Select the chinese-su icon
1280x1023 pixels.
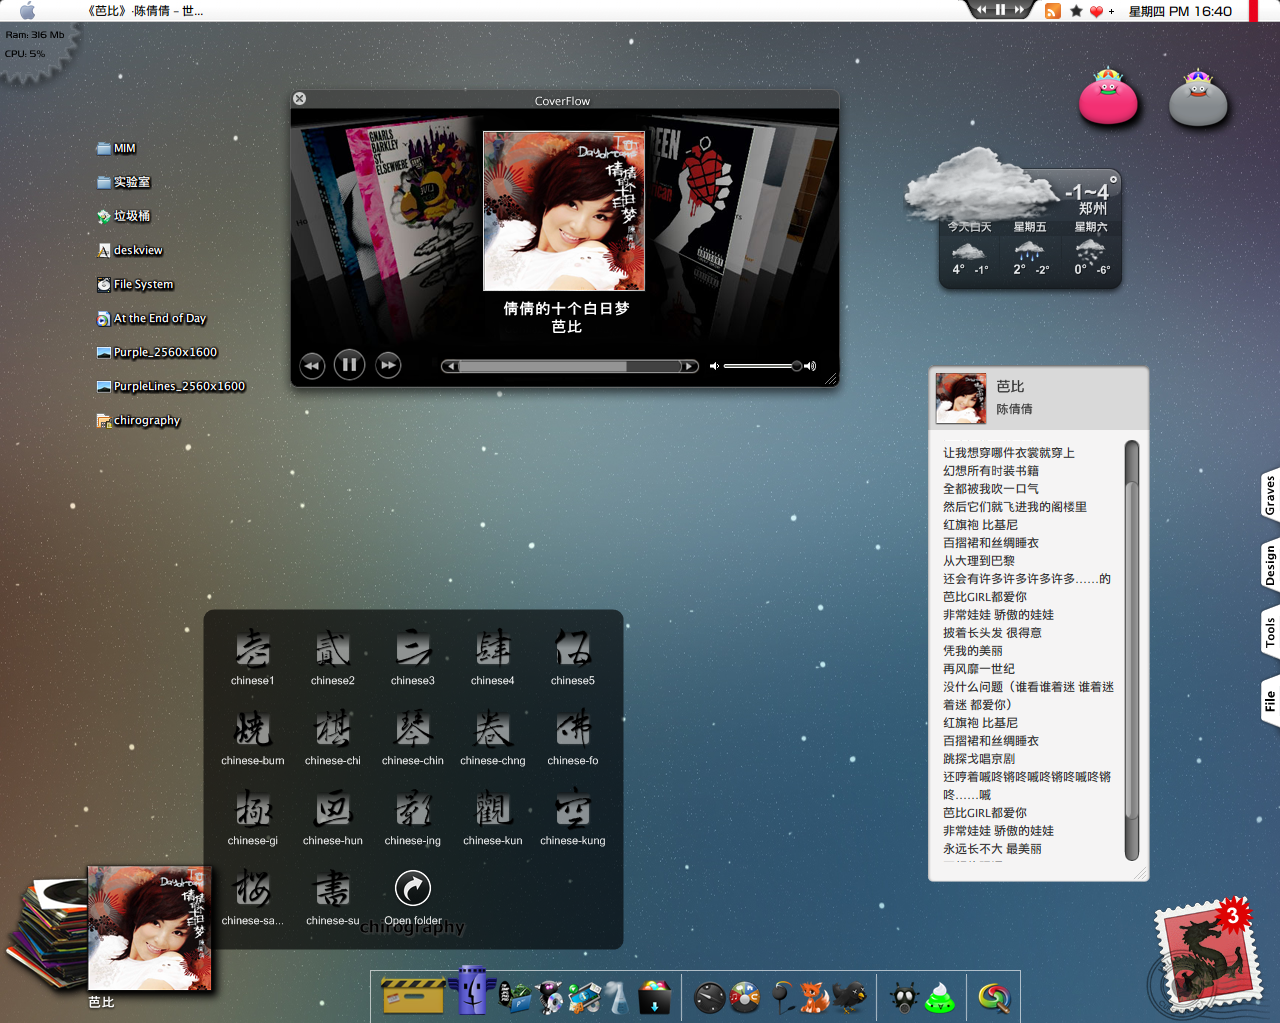click(333, 897)
